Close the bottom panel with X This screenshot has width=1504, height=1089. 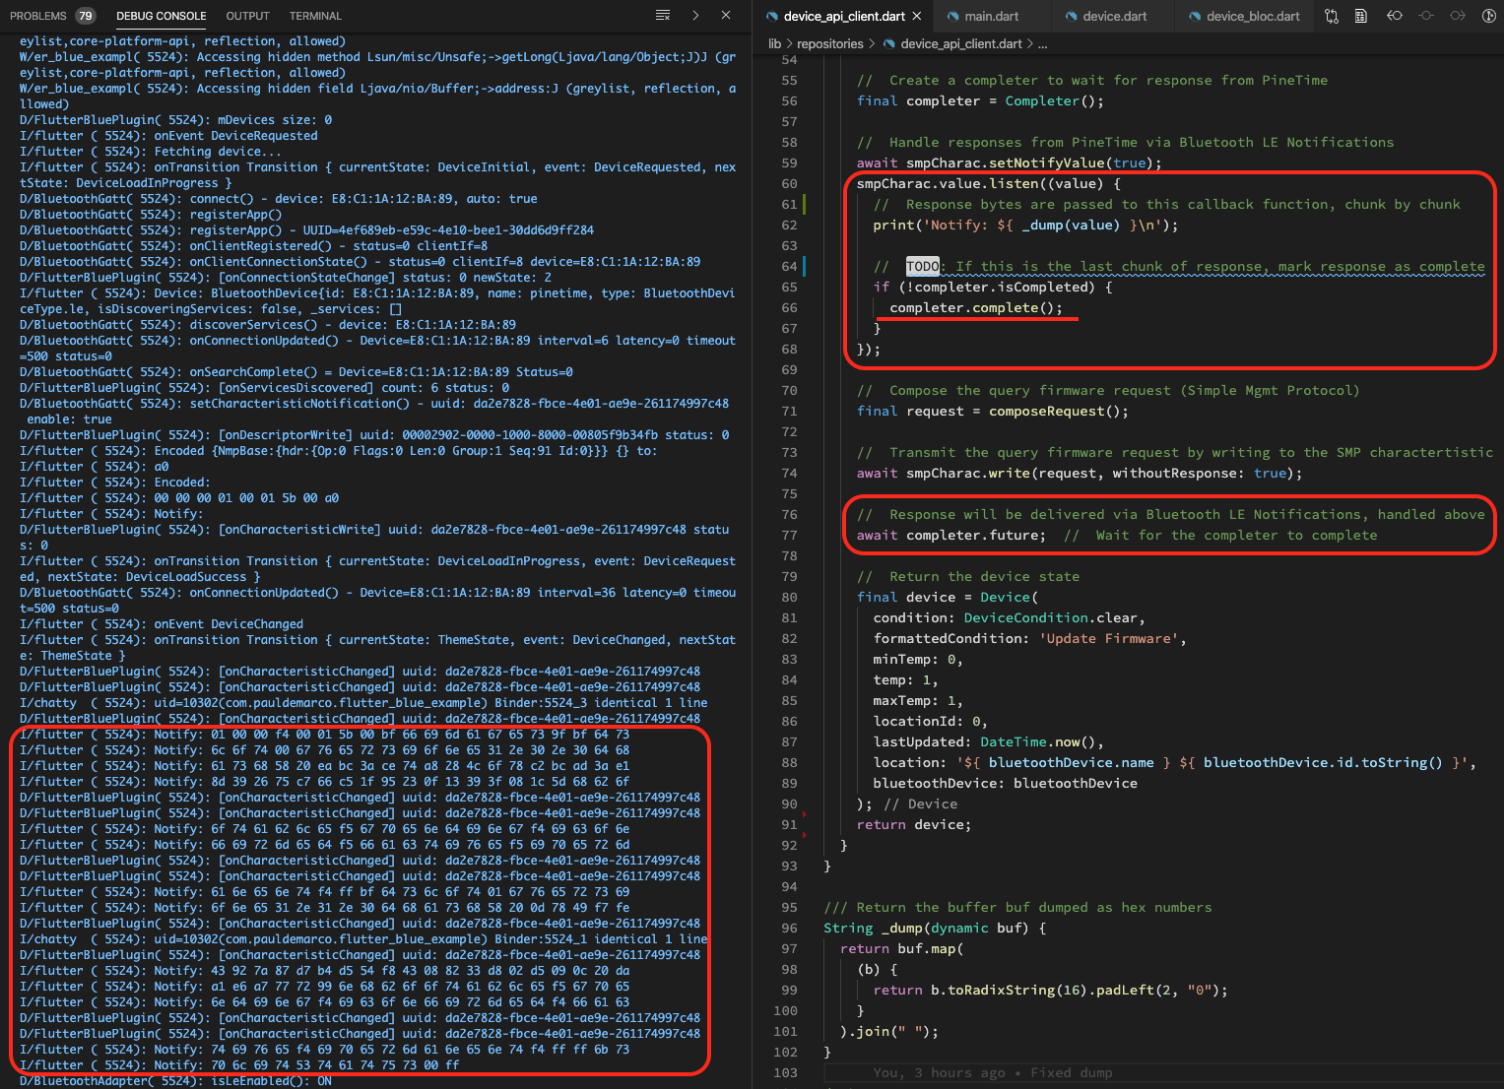click(x=726, y=16)
